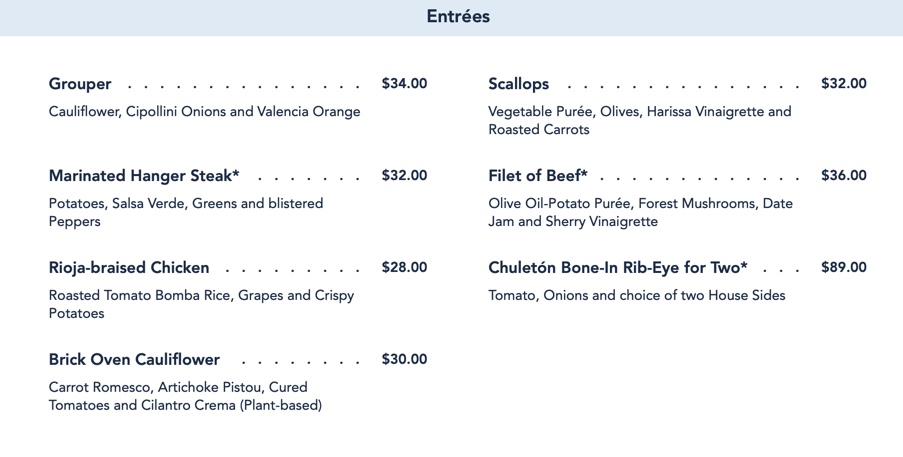Click the Salsa Verde and Peppers description

[x=186, y=212]
